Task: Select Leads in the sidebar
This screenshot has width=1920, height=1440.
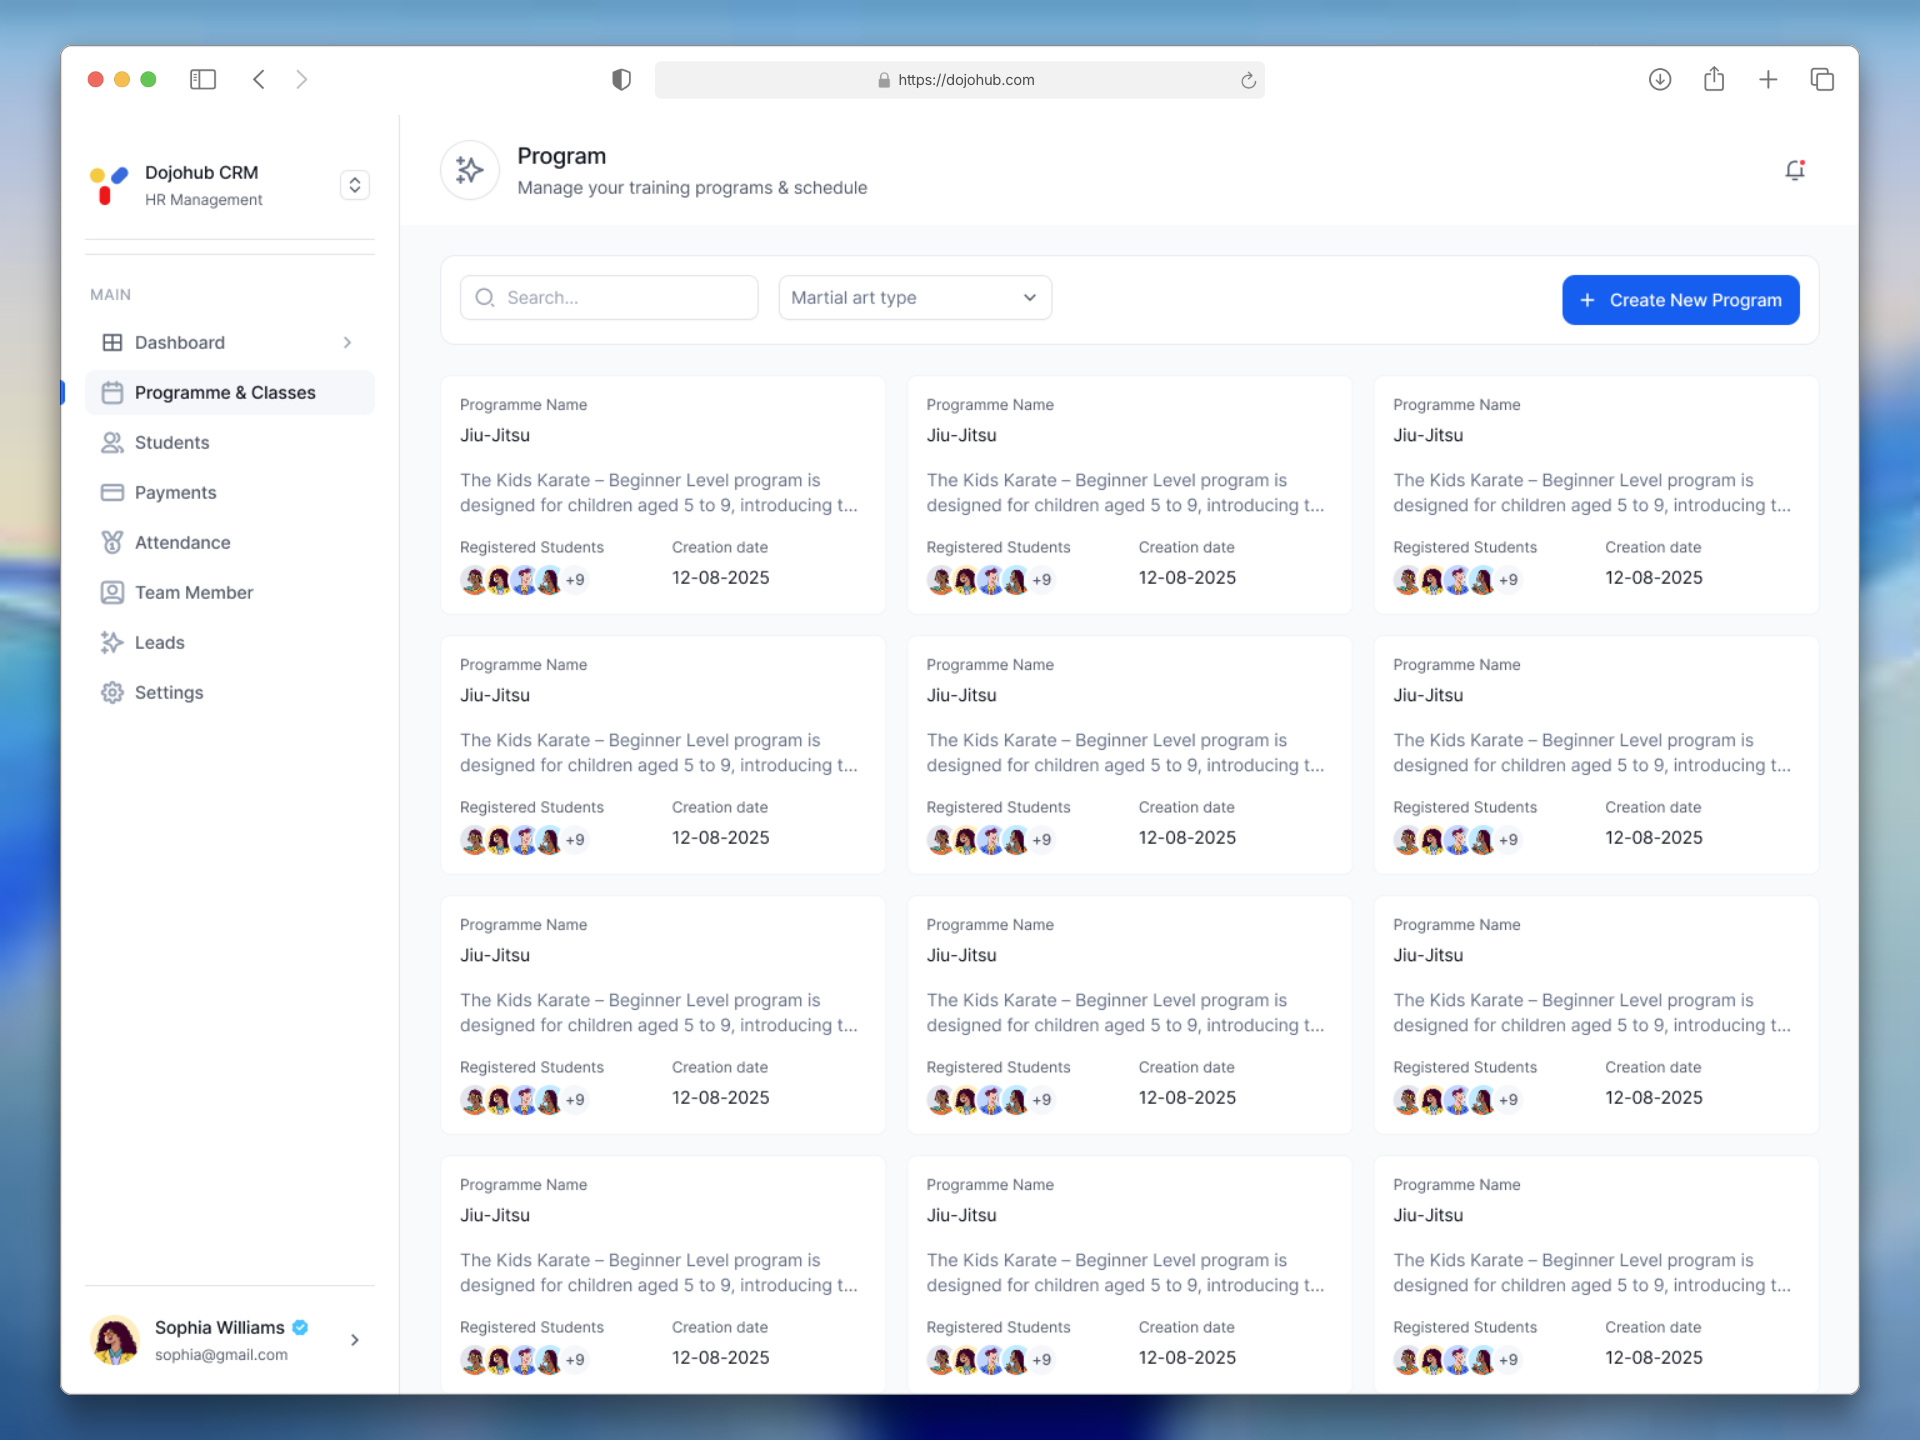Action: point(160,643)
